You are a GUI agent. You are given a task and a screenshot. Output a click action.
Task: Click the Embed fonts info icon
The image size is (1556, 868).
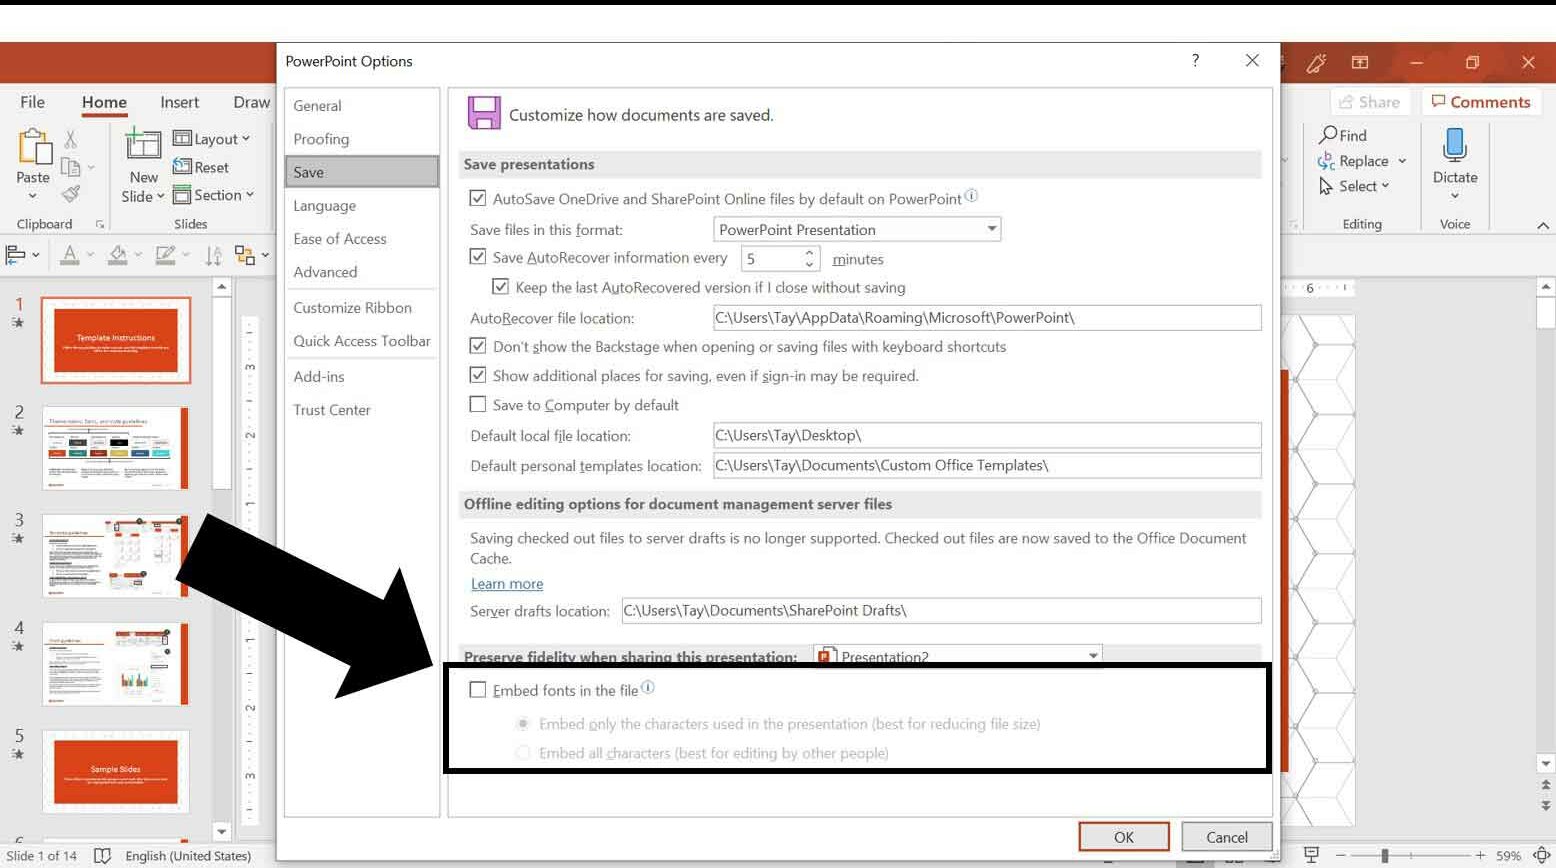pyautogui.click(x=648, y=687)
